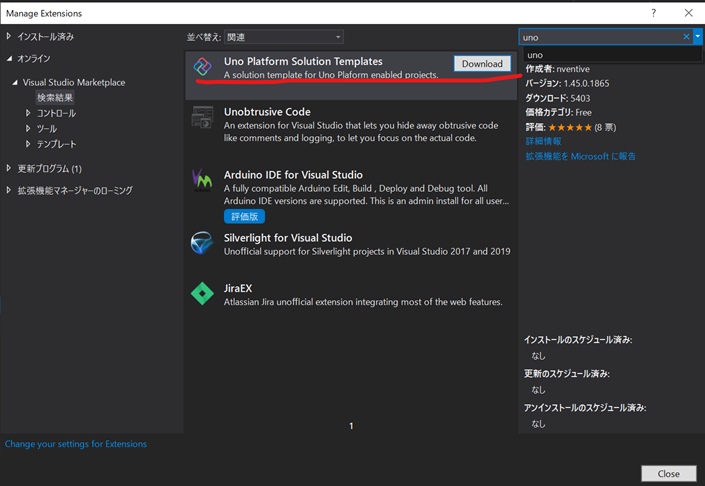Expand 拡張機能マネージャーのローミング node

tap(9, 190)
